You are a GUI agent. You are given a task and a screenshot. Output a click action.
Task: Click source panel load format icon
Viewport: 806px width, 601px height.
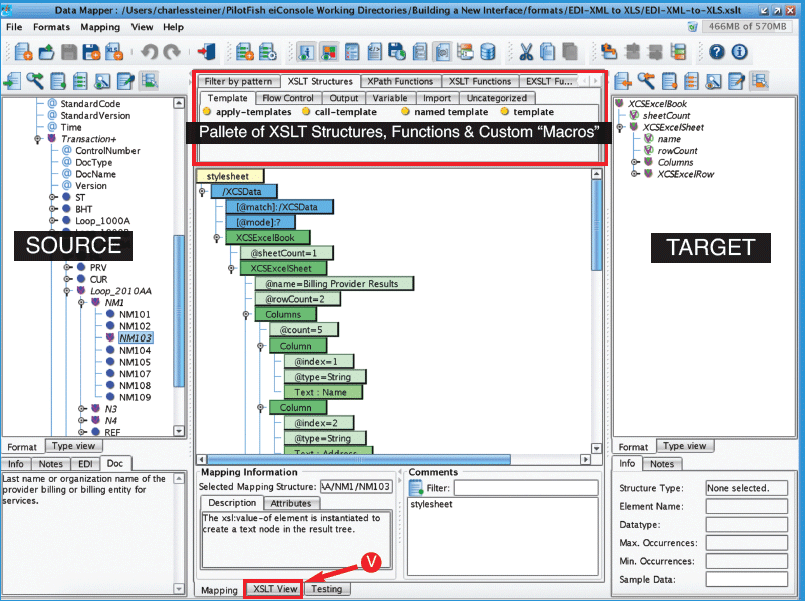pos(12,81)
